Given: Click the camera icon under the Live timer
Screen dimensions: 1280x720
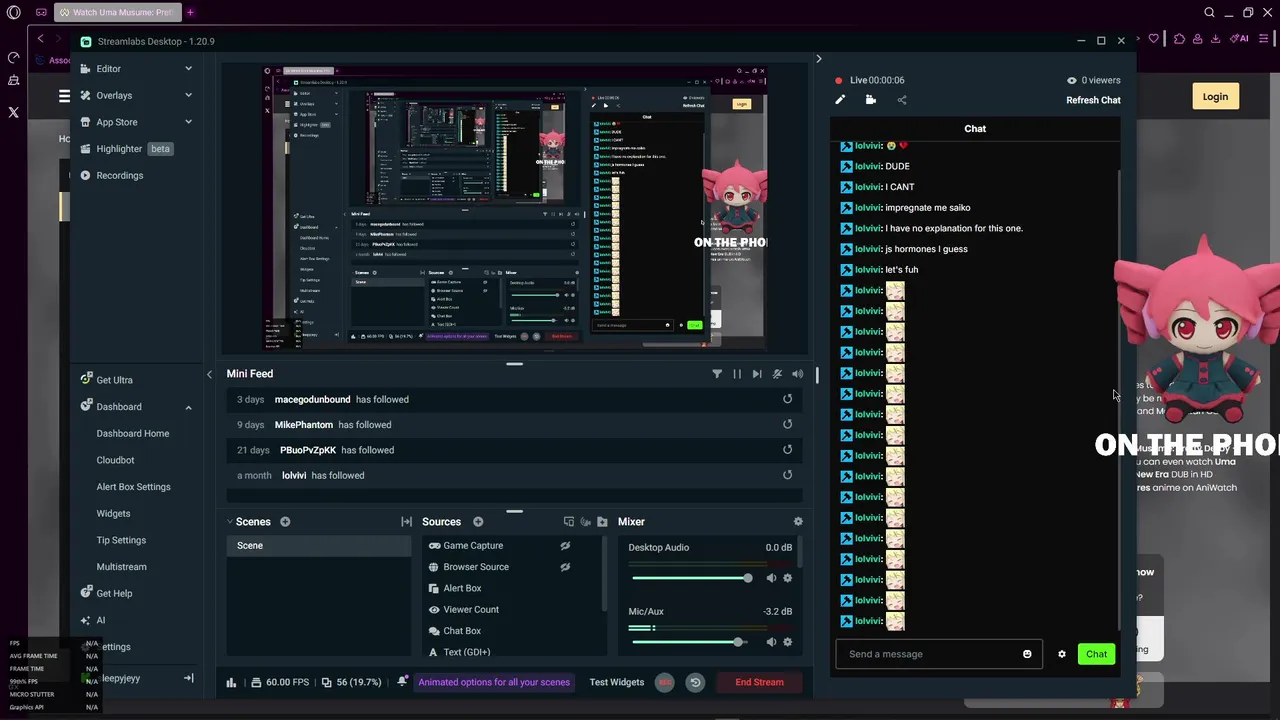Looking at the screenshot, I should point(871,100).
